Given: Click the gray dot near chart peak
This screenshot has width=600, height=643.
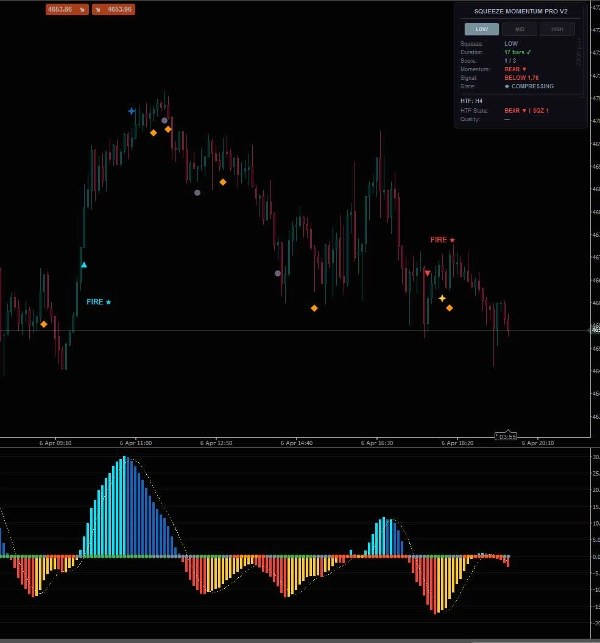Looking at the screenshot, I should [x=164, y=120].
